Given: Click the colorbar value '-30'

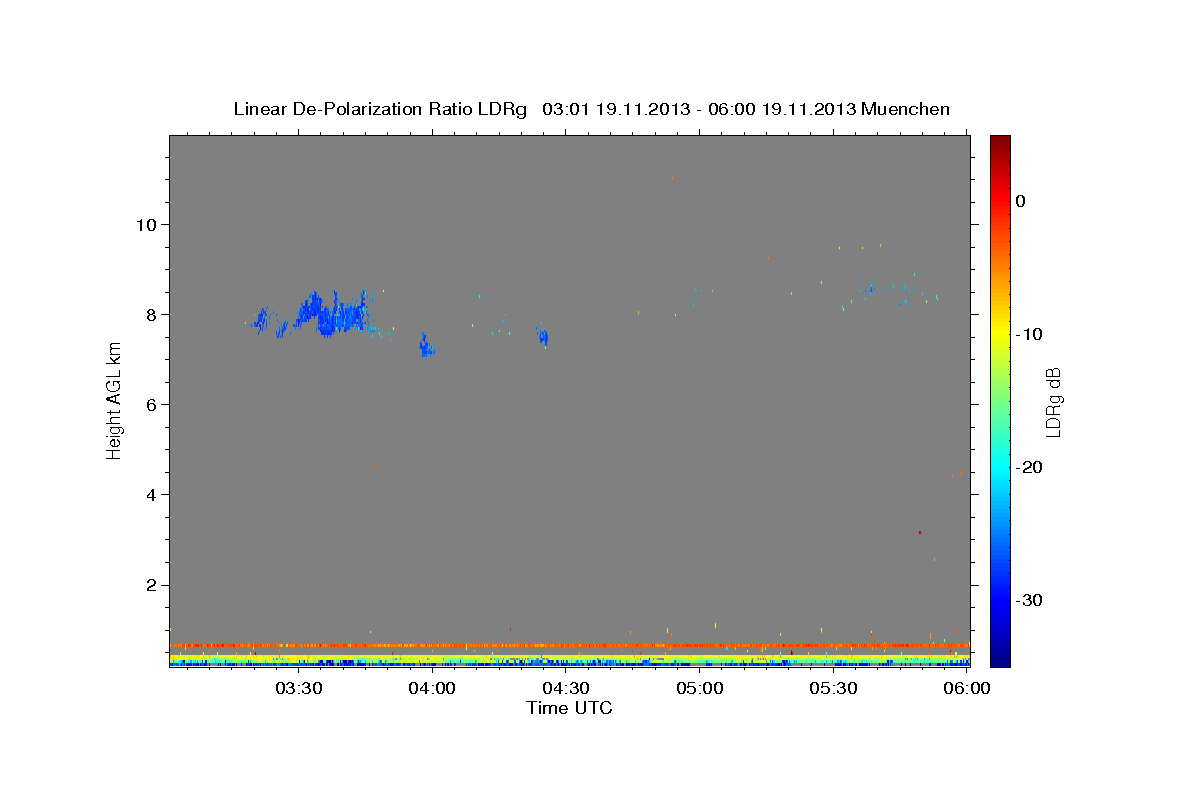Looking at the screenshot, I should pyautogui.click(x=1028, y=600).
